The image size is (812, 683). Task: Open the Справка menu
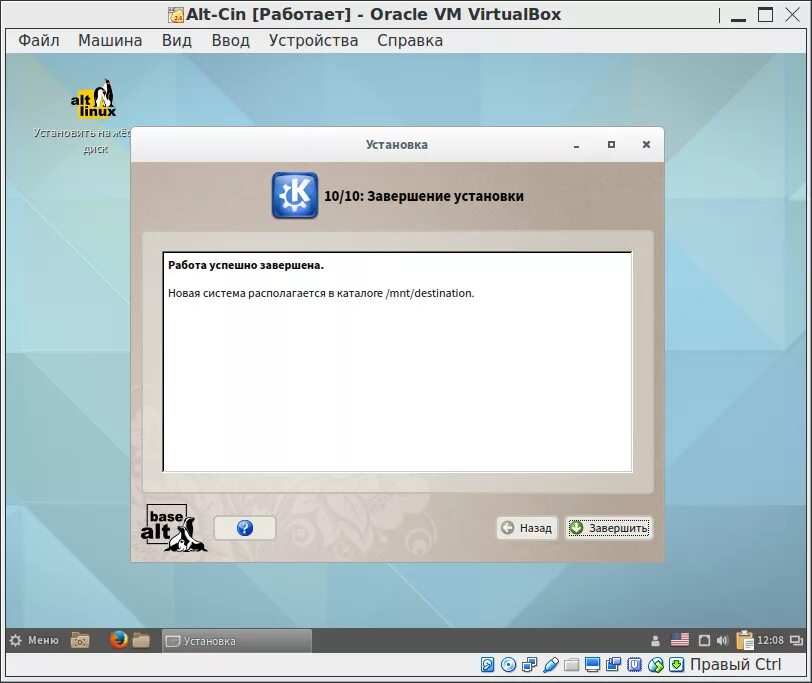tap(410, 40)
